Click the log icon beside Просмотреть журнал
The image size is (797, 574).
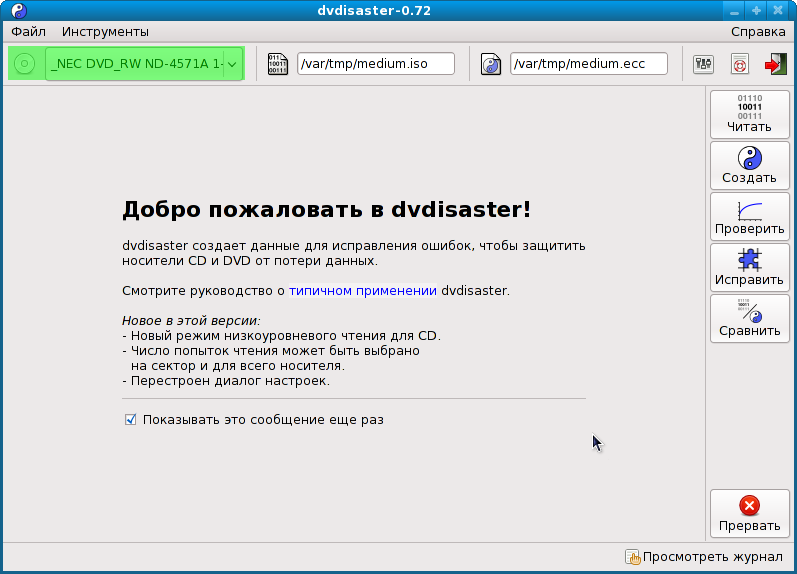tap(632, 557)
